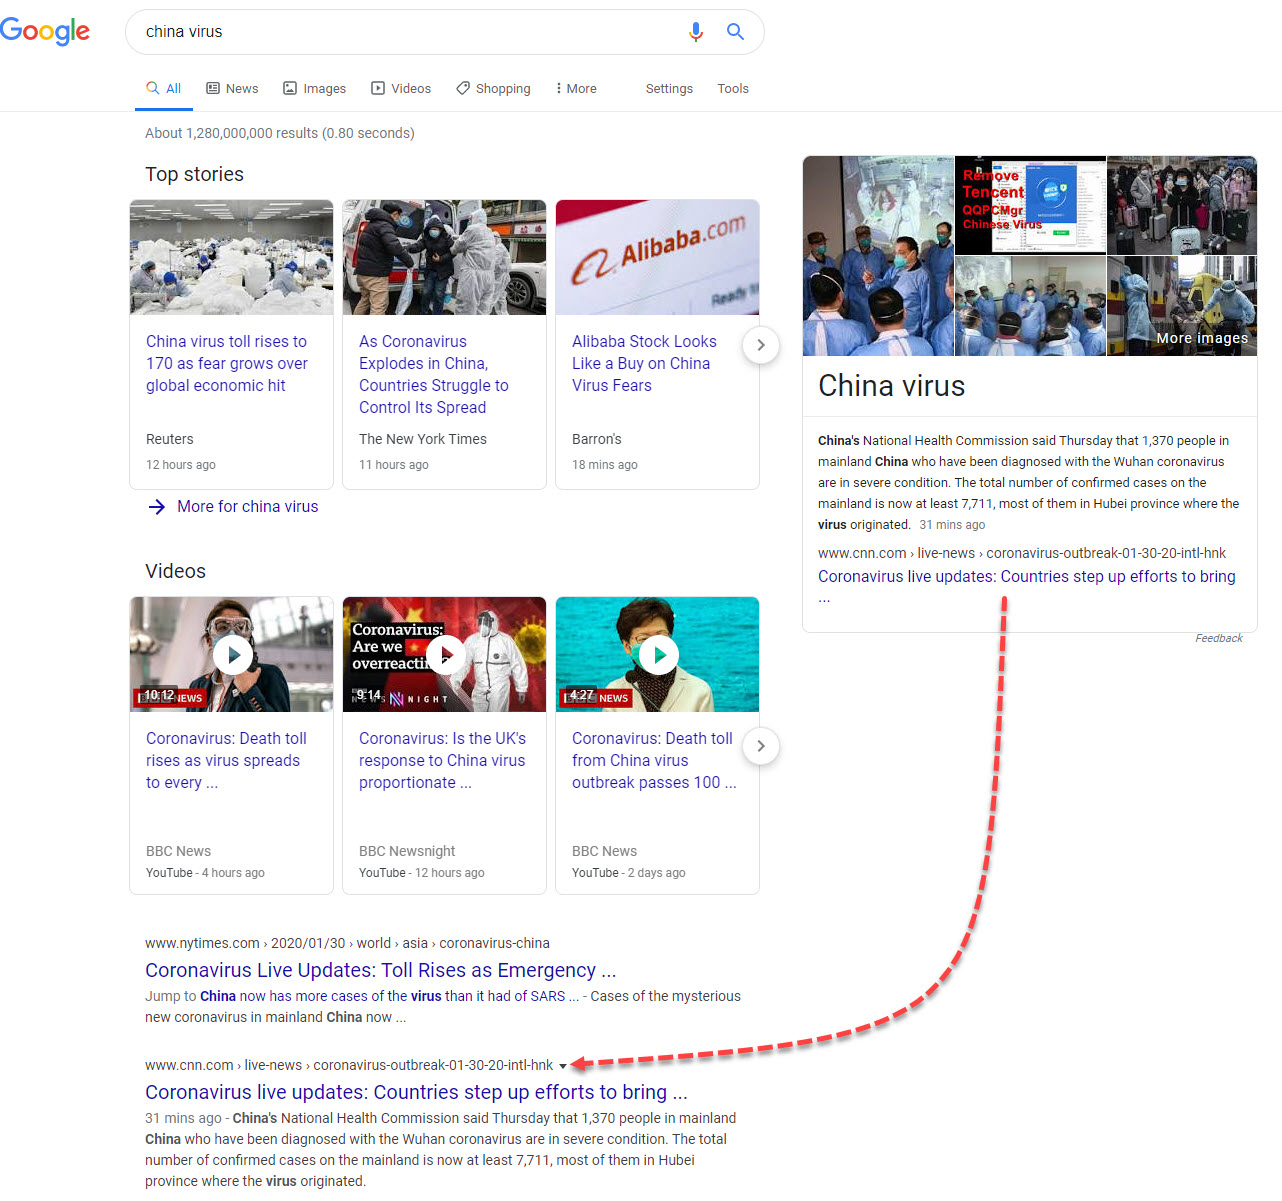Open the NYTimes Coronavirus Live Updates result
This screenshot has height=1201, width=1282.
pyautogui.click(x=380, y=970)
